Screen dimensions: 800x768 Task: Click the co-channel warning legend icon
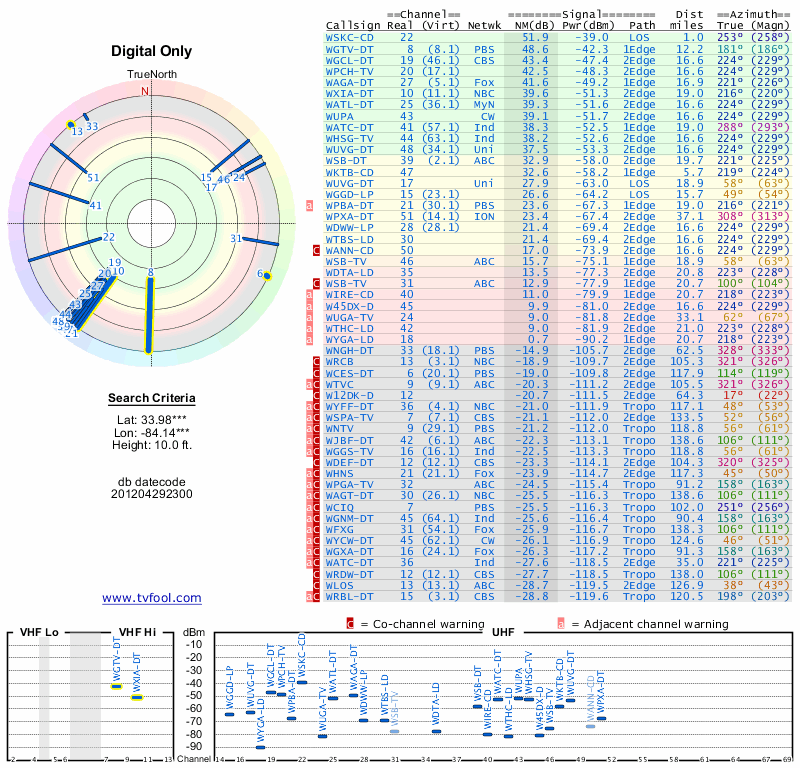[x=350, y=624]
